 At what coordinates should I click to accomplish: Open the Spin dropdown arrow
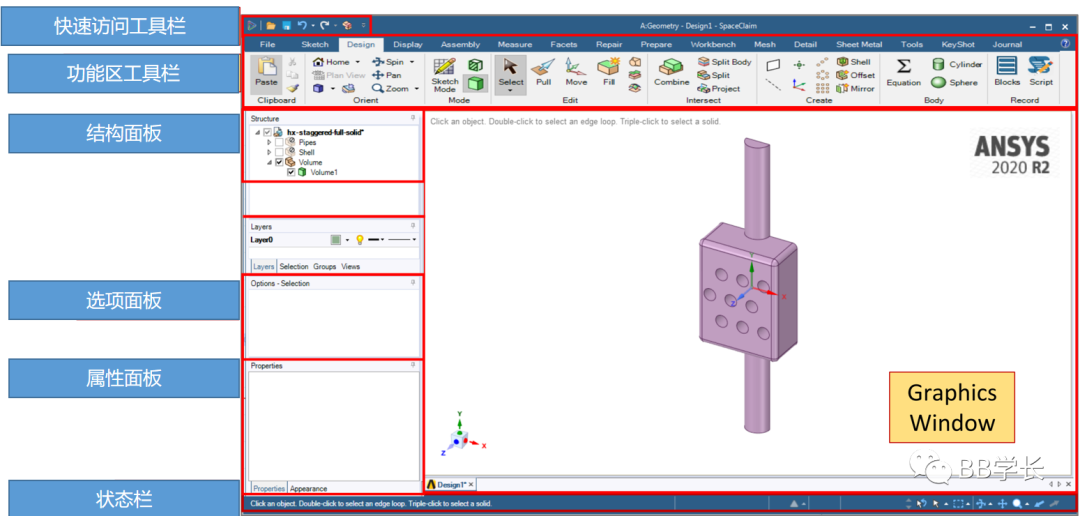coord(412,62)
